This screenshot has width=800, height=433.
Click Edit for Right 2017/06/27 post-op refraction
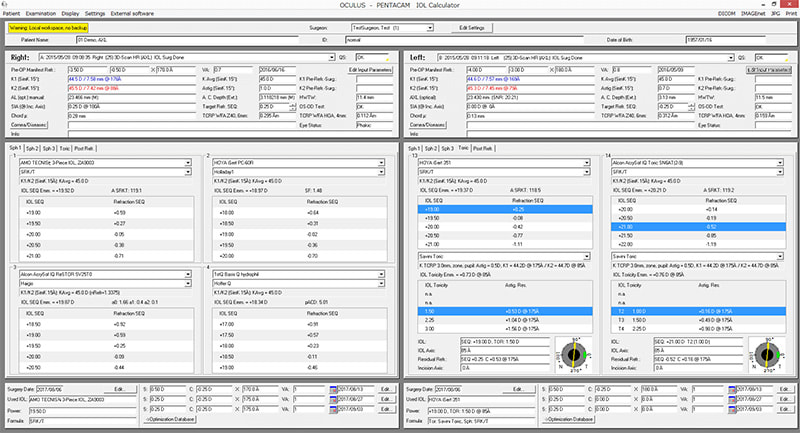point(386,399)
